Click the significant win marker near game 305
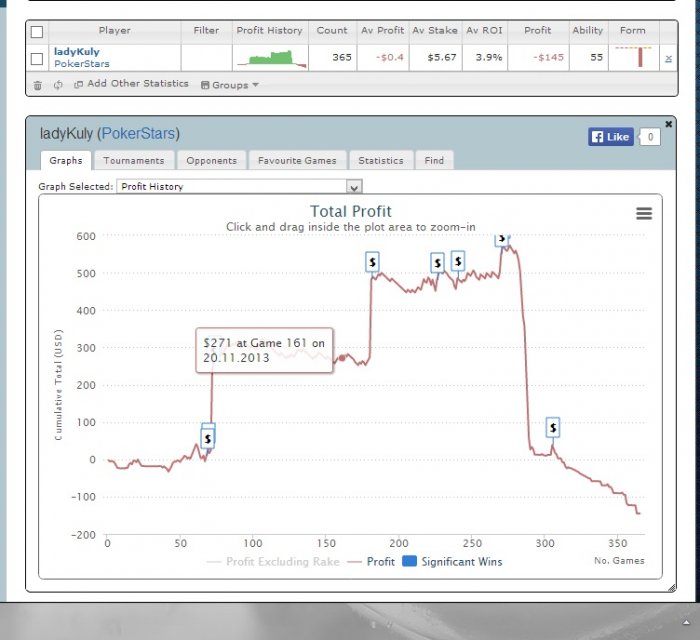 pyautogui.click(x=553, y=428)
